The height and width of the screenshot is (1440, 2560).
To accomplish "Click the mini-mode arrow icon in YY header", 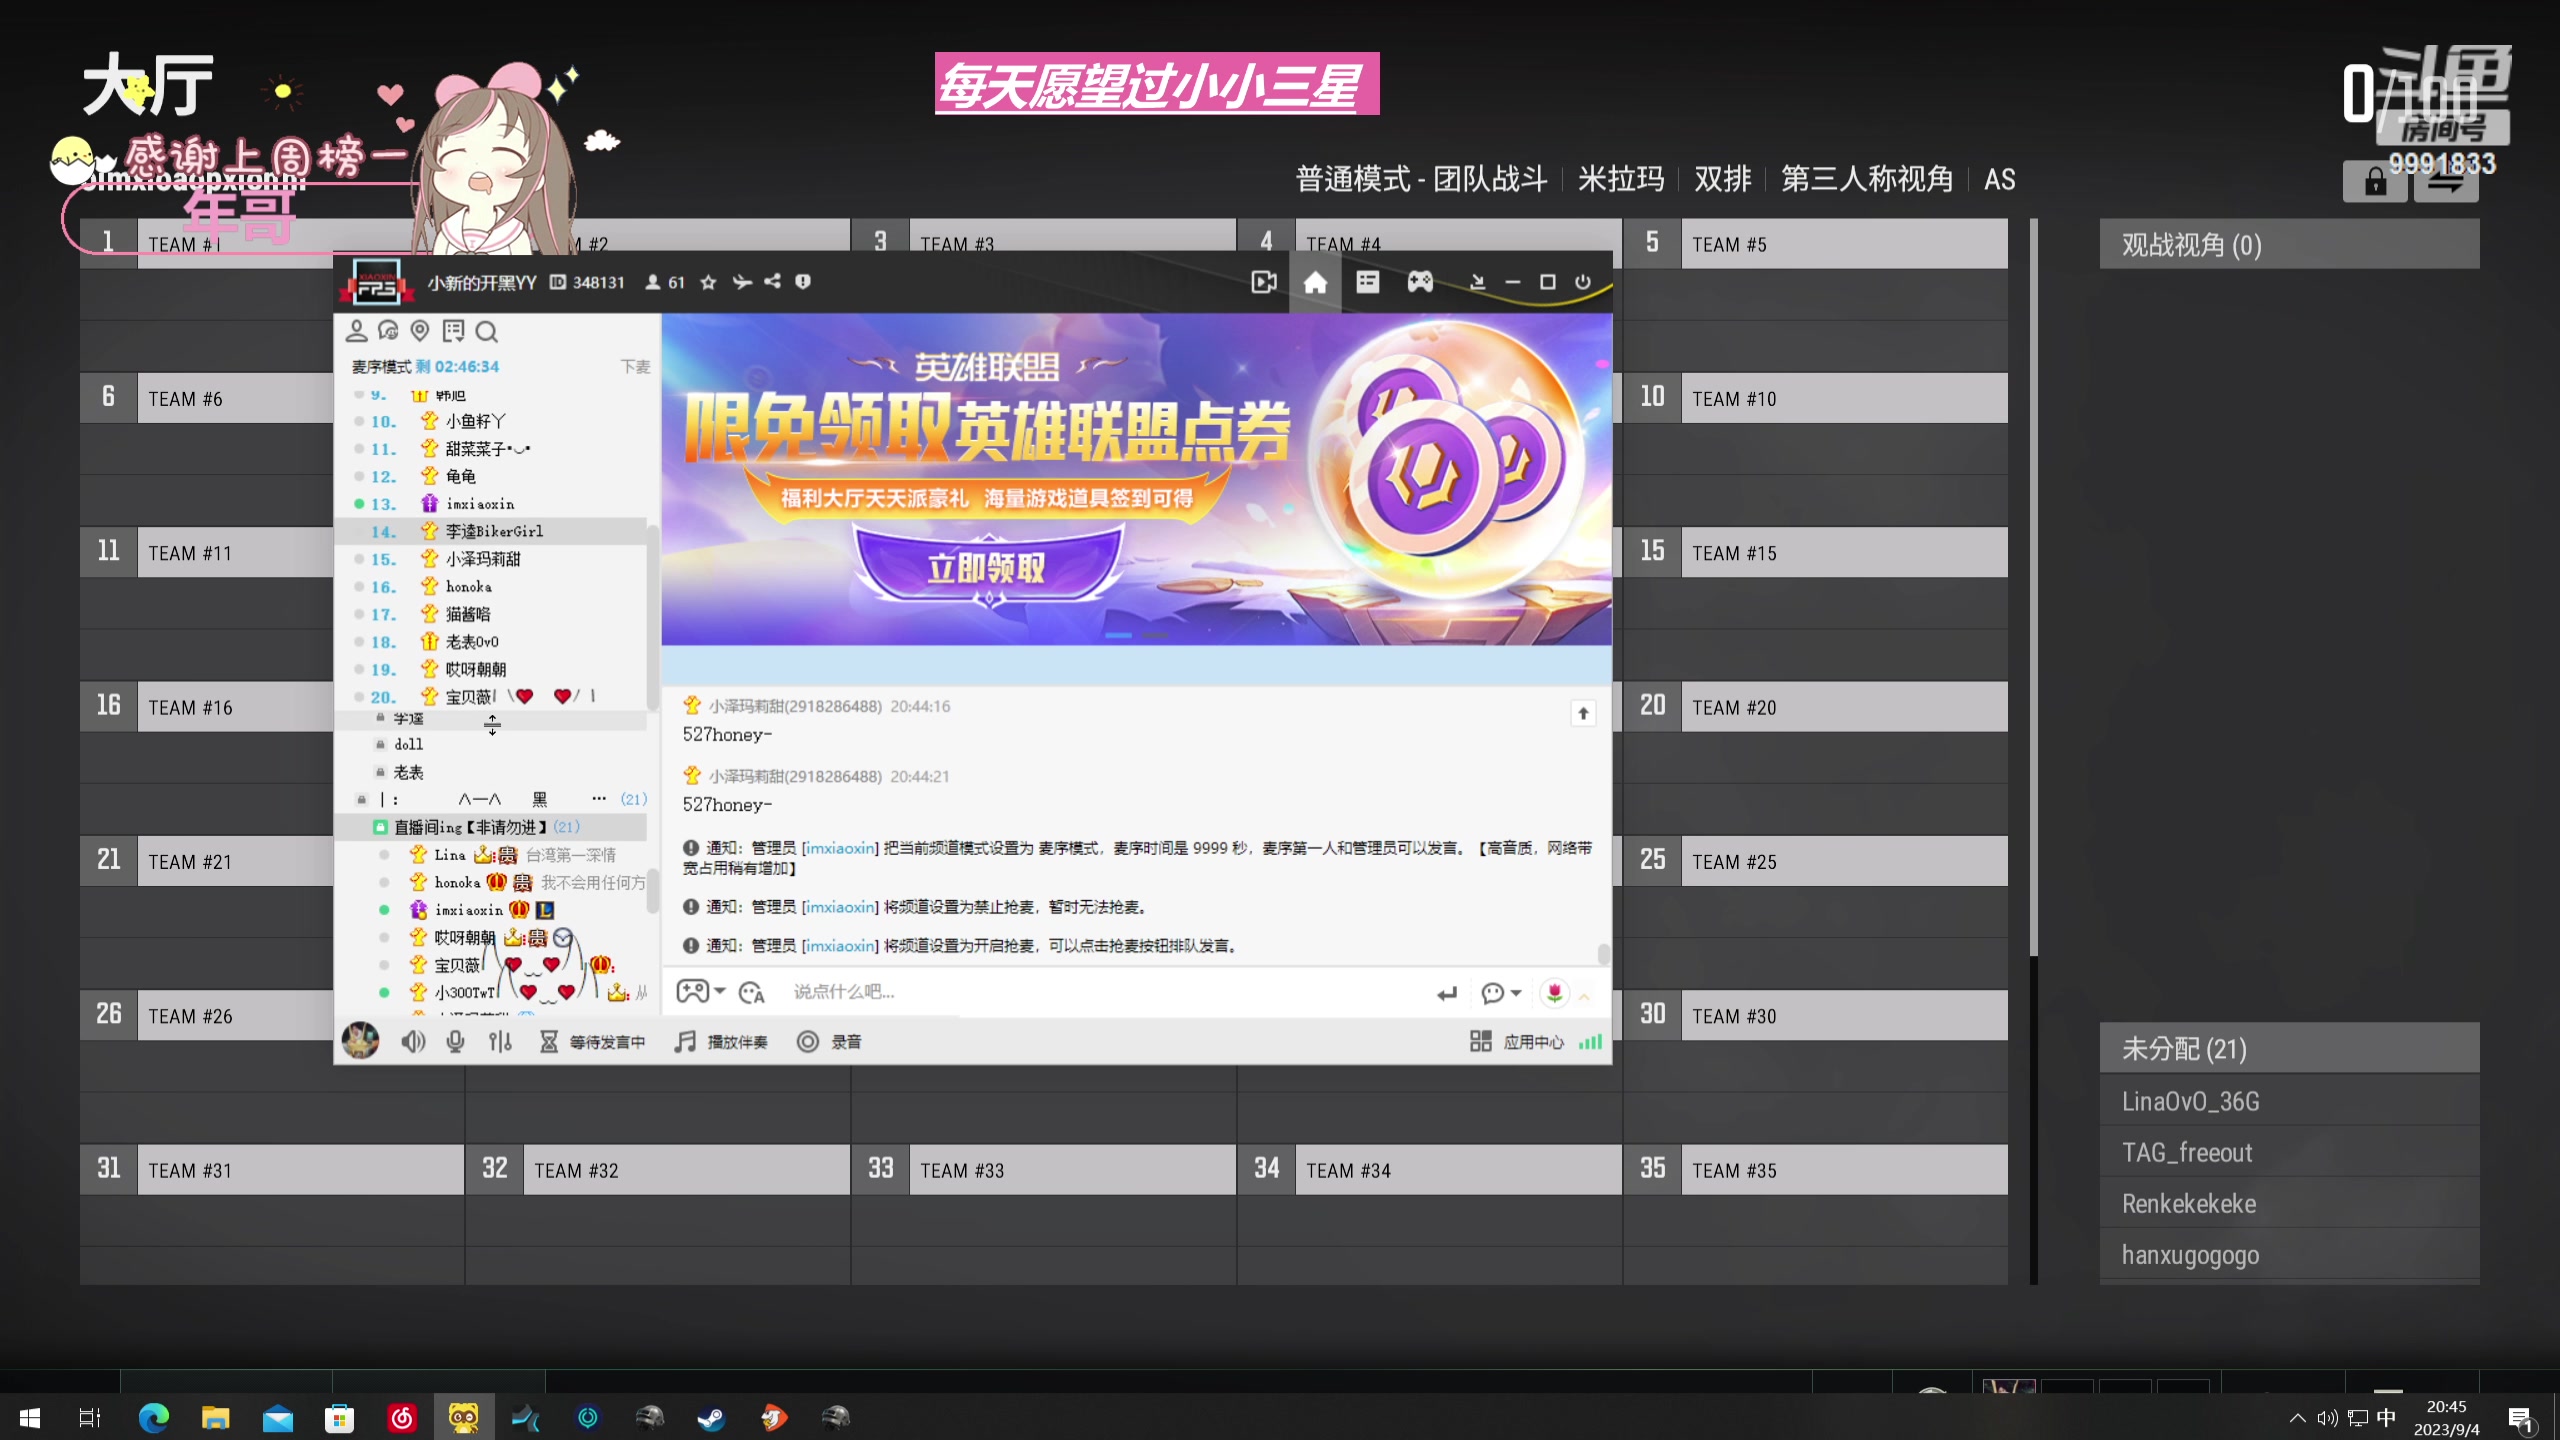I will [x=1477, y=283].
